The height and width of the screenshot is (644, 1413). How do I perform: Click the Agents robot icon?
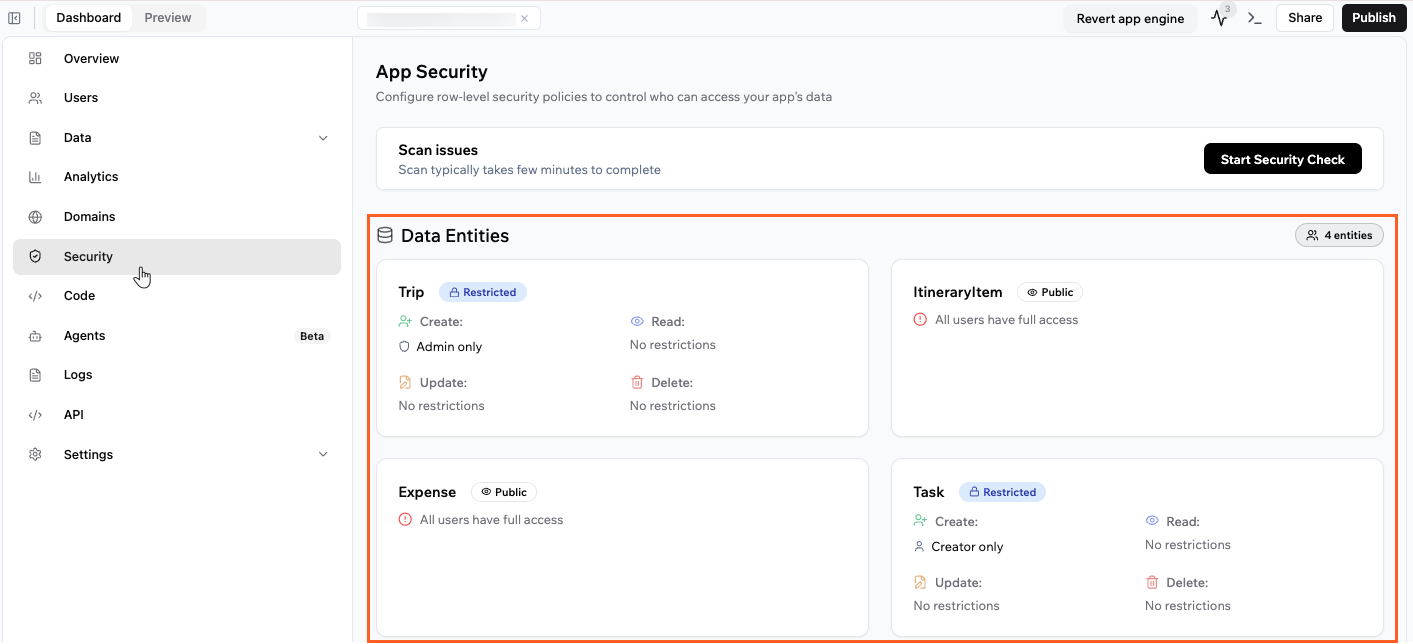coord(35,336)
